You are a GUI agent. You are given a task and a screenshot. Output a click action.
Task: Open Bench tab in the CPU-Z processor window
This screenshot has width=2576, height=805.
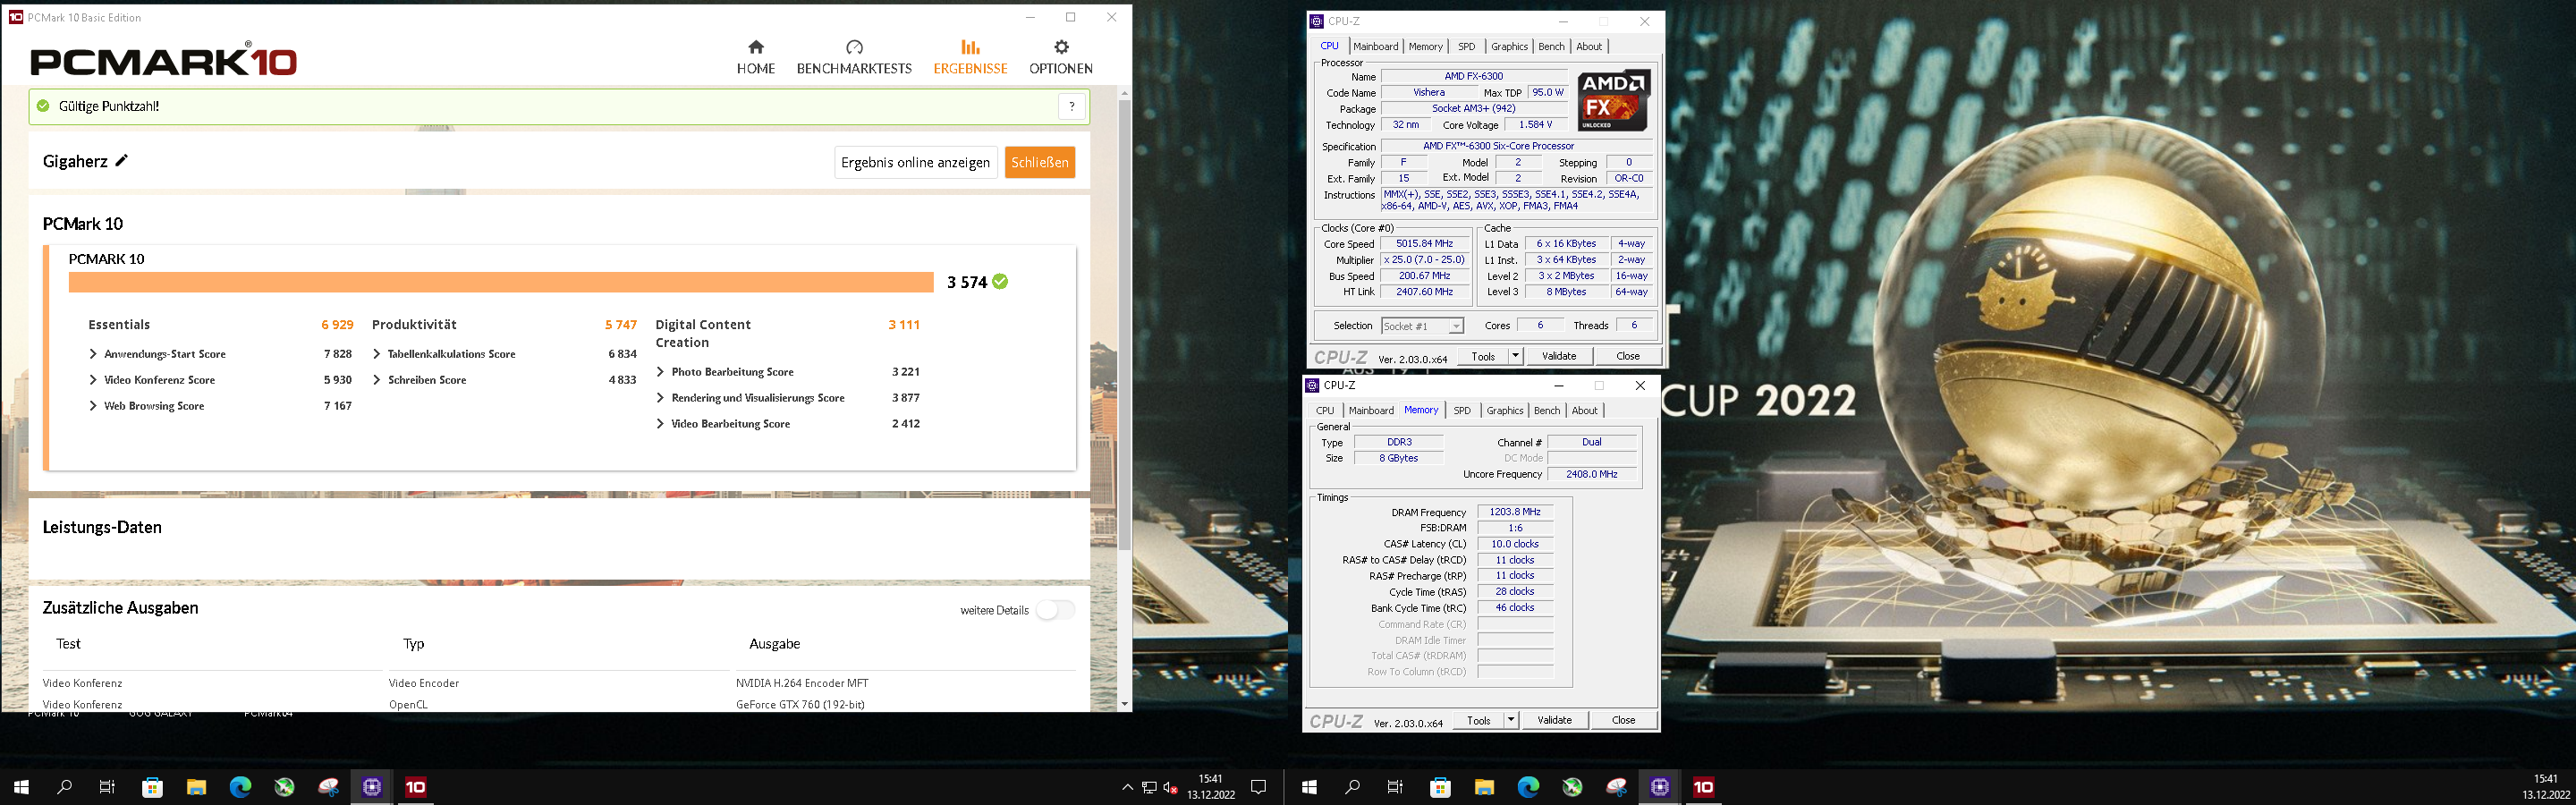pos(1551,46)
